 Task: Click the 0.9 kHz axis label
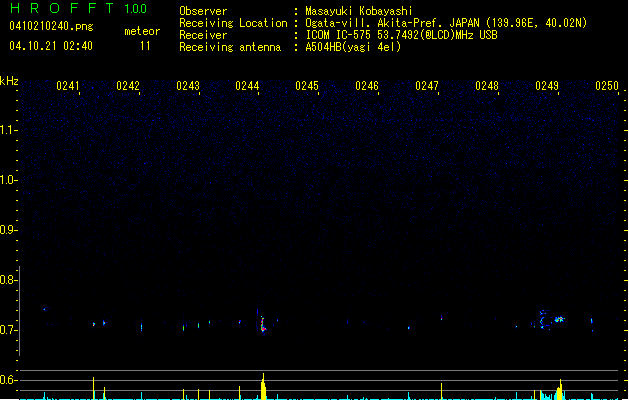coord(8,229)
